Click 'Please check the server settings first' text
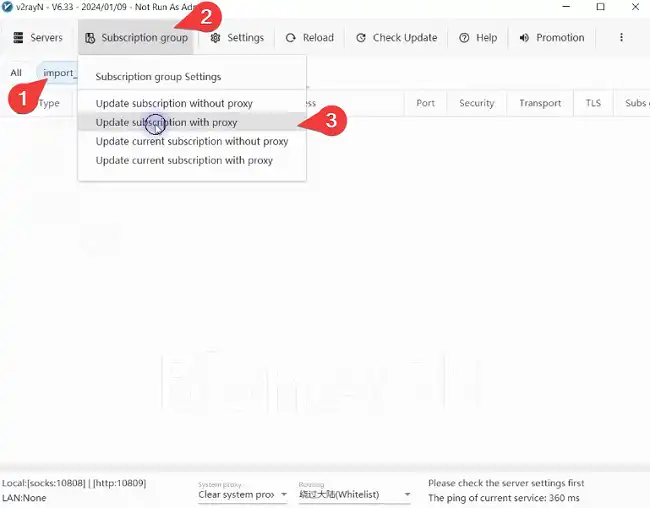This screenshot has width=650, height=508. tap(506, 483)
